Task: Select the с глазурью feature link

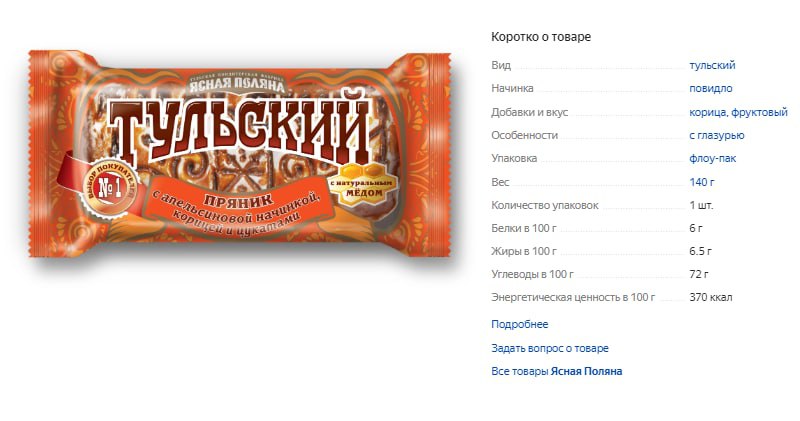Action: coord(717,135)
